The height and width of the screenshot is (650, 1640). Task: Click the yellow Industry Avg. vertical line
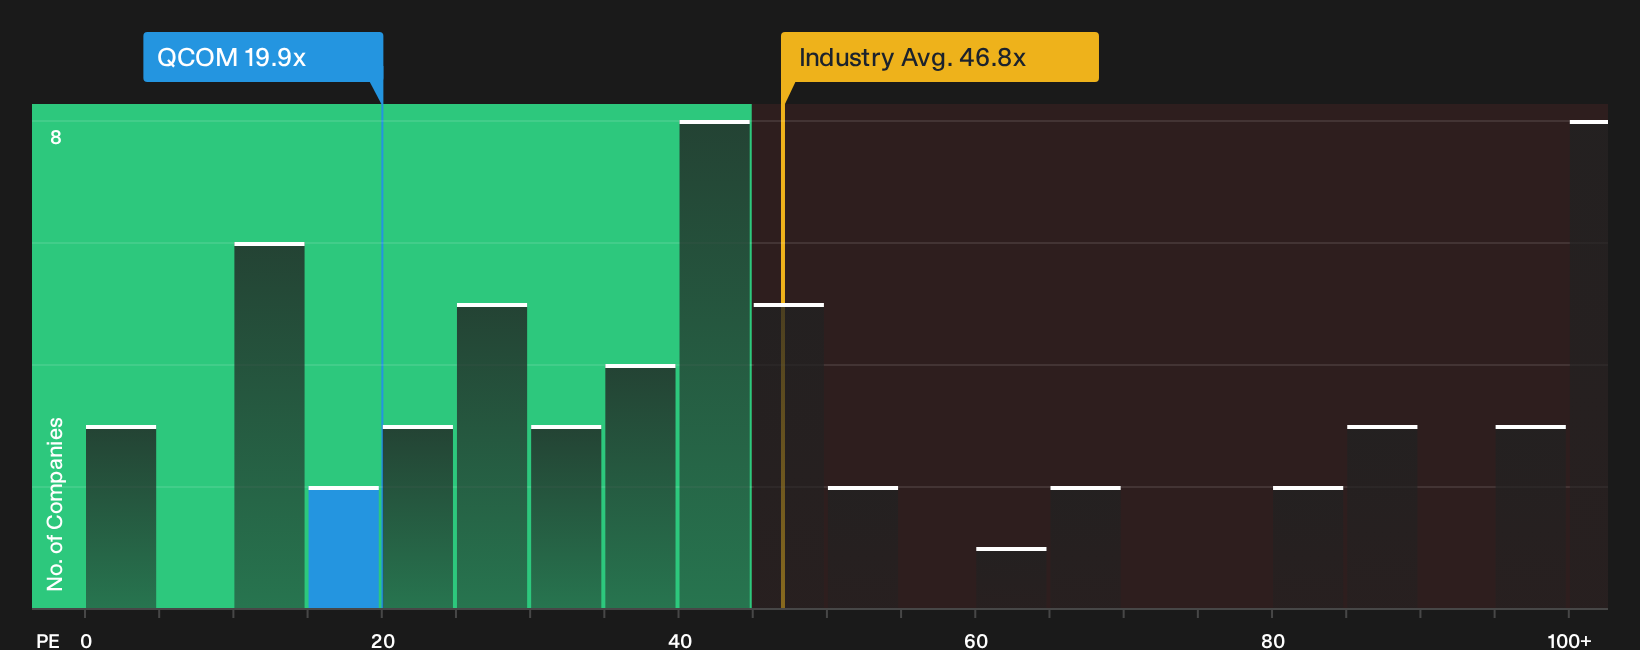coord(783,356)
